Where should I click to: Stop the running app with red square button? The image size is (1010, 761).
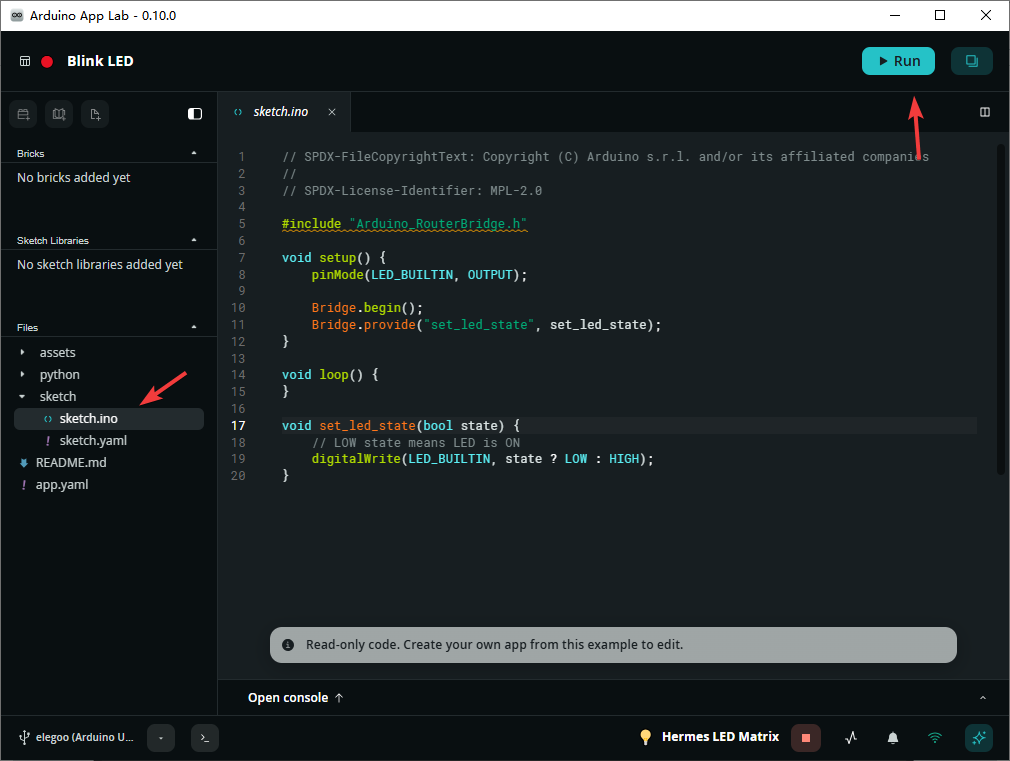click(806, 738)
